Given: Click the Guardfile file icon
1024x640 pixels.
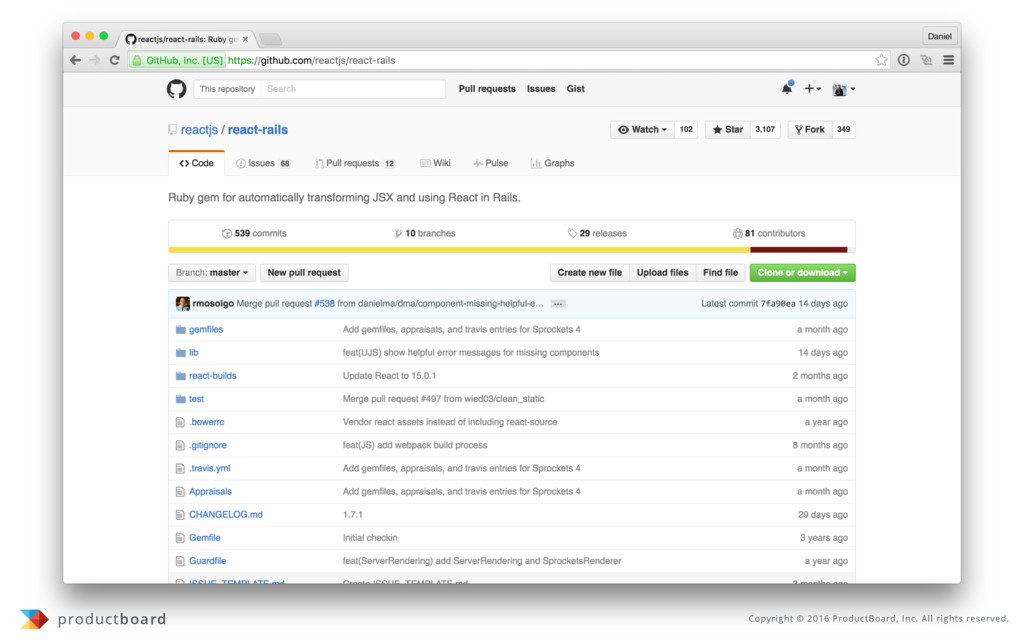Looking at the screenshot, I should click(180, 561).
